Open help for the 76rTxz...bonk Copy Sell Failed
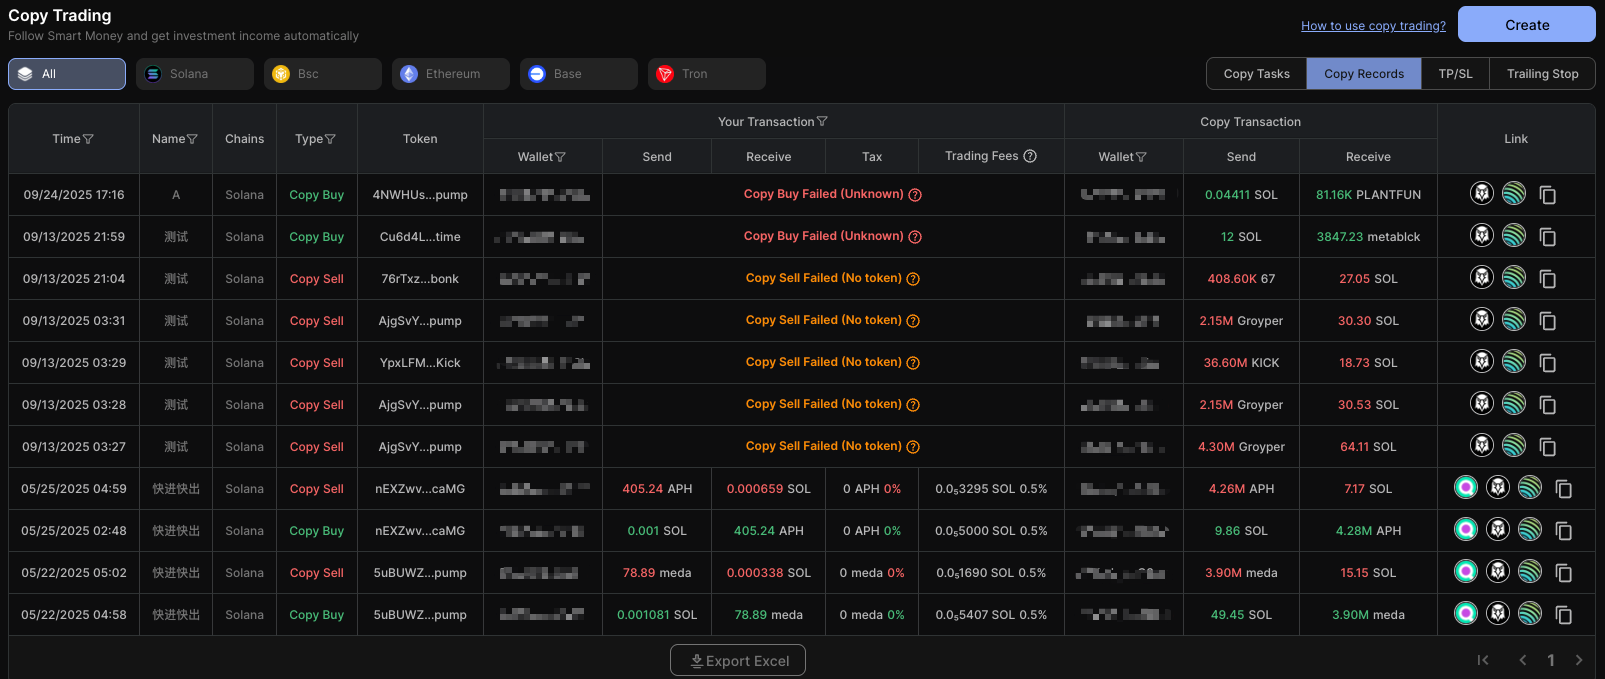The width and height of the screenshot is (1605, 679). click(x=913, y=279)
